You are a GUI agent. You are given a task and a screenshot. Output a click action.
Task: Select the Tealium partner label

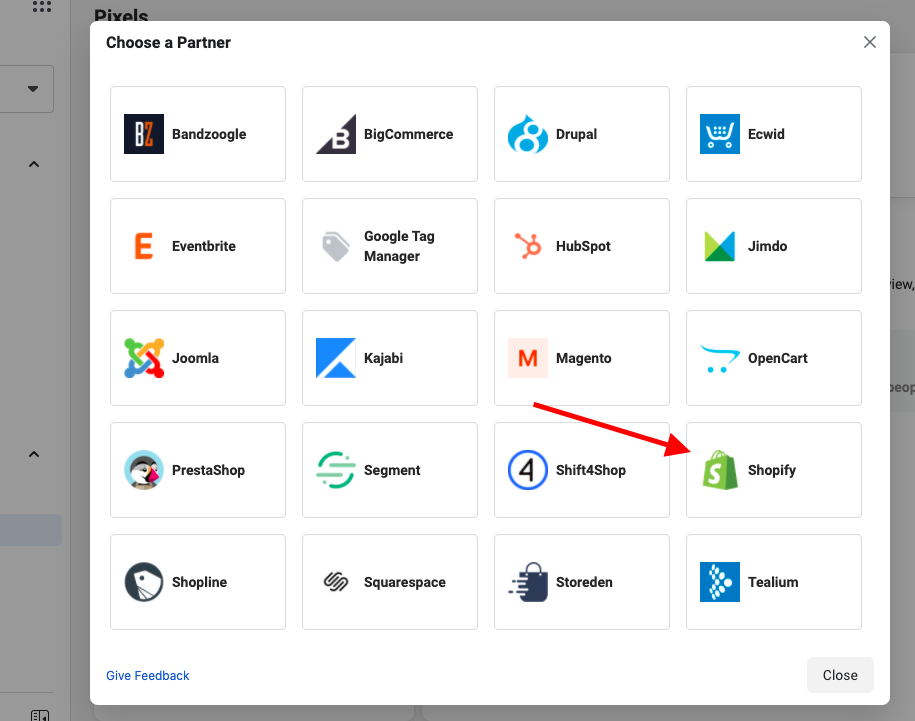773,582
